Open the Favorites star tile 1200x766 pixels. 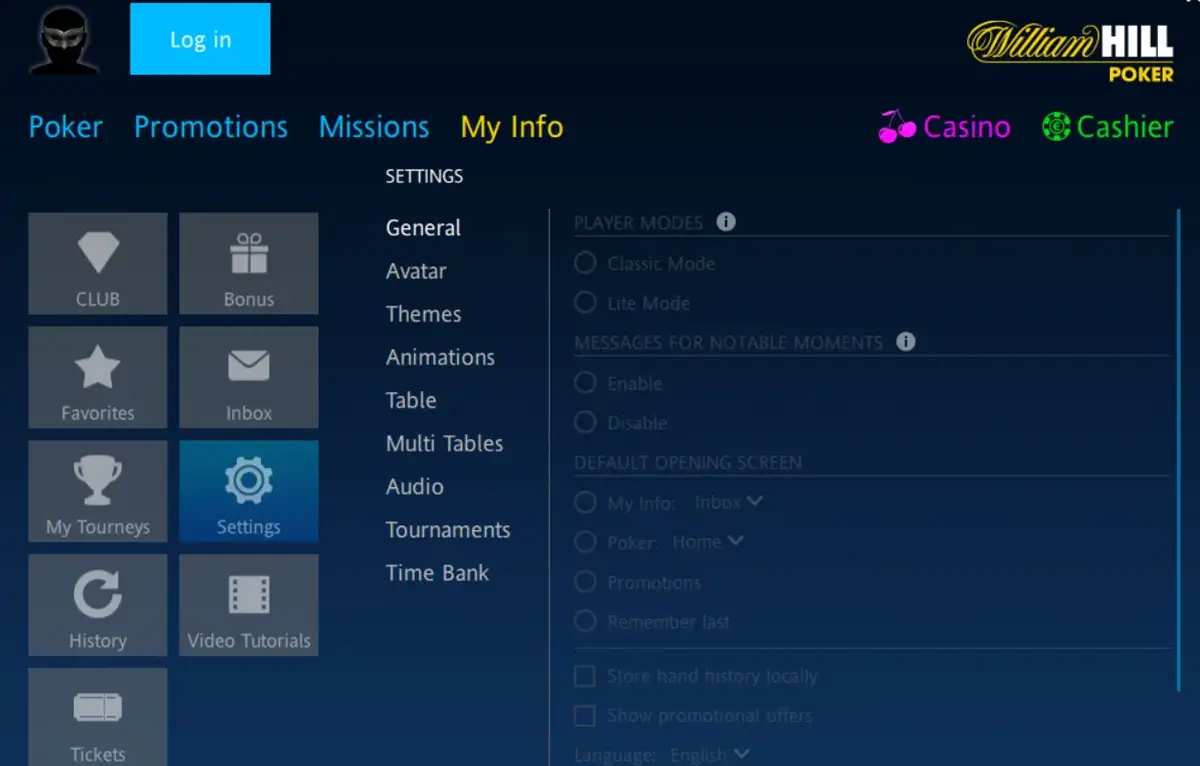pos(98,377)
